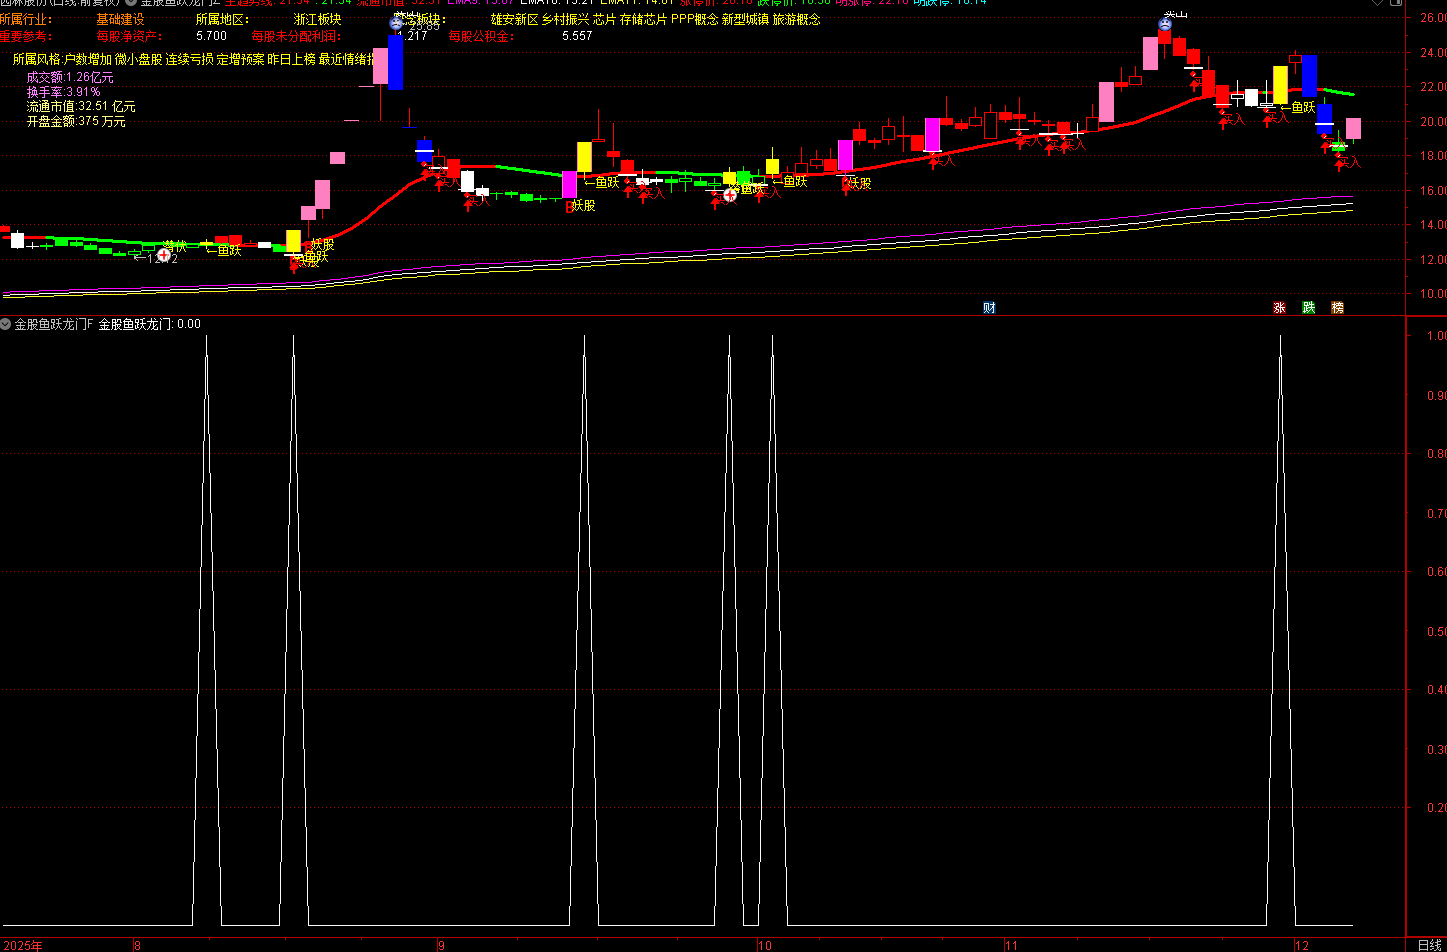Click the 10.00 price axis label
Viewport: 1447px width, 952px height.
tap(1432, 294)
